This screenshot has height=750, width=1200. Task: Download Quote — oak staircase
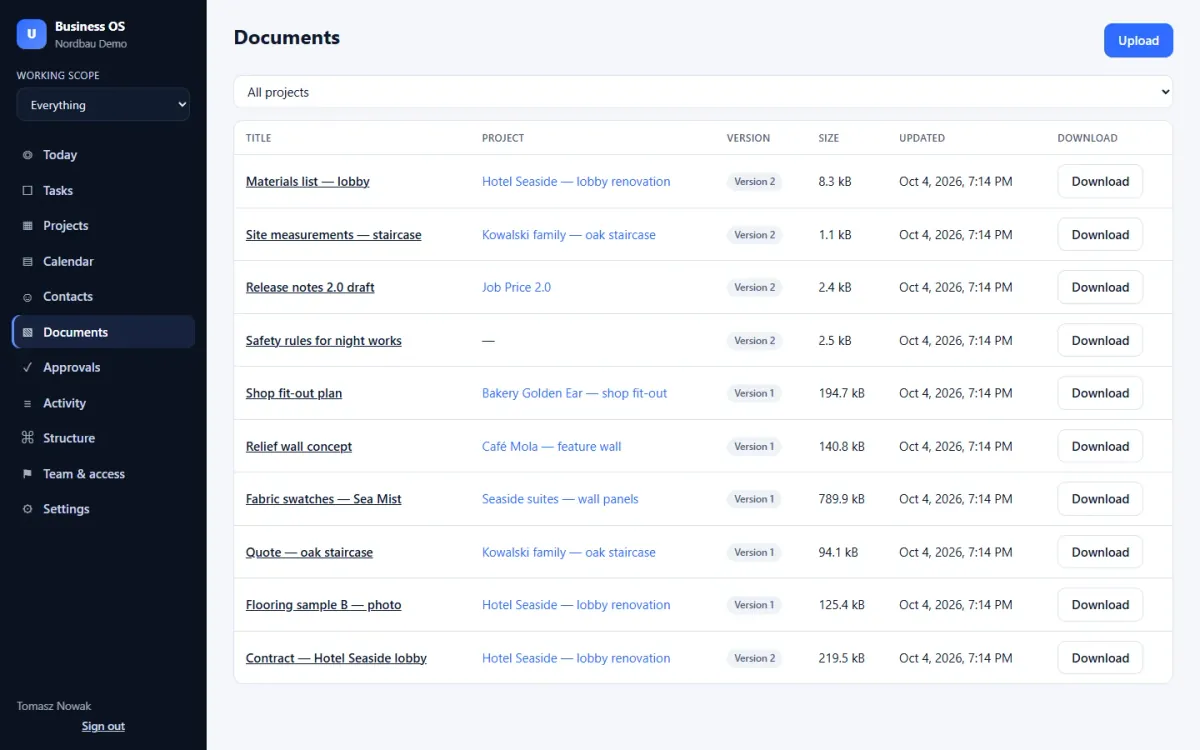tap(1100, 552)
